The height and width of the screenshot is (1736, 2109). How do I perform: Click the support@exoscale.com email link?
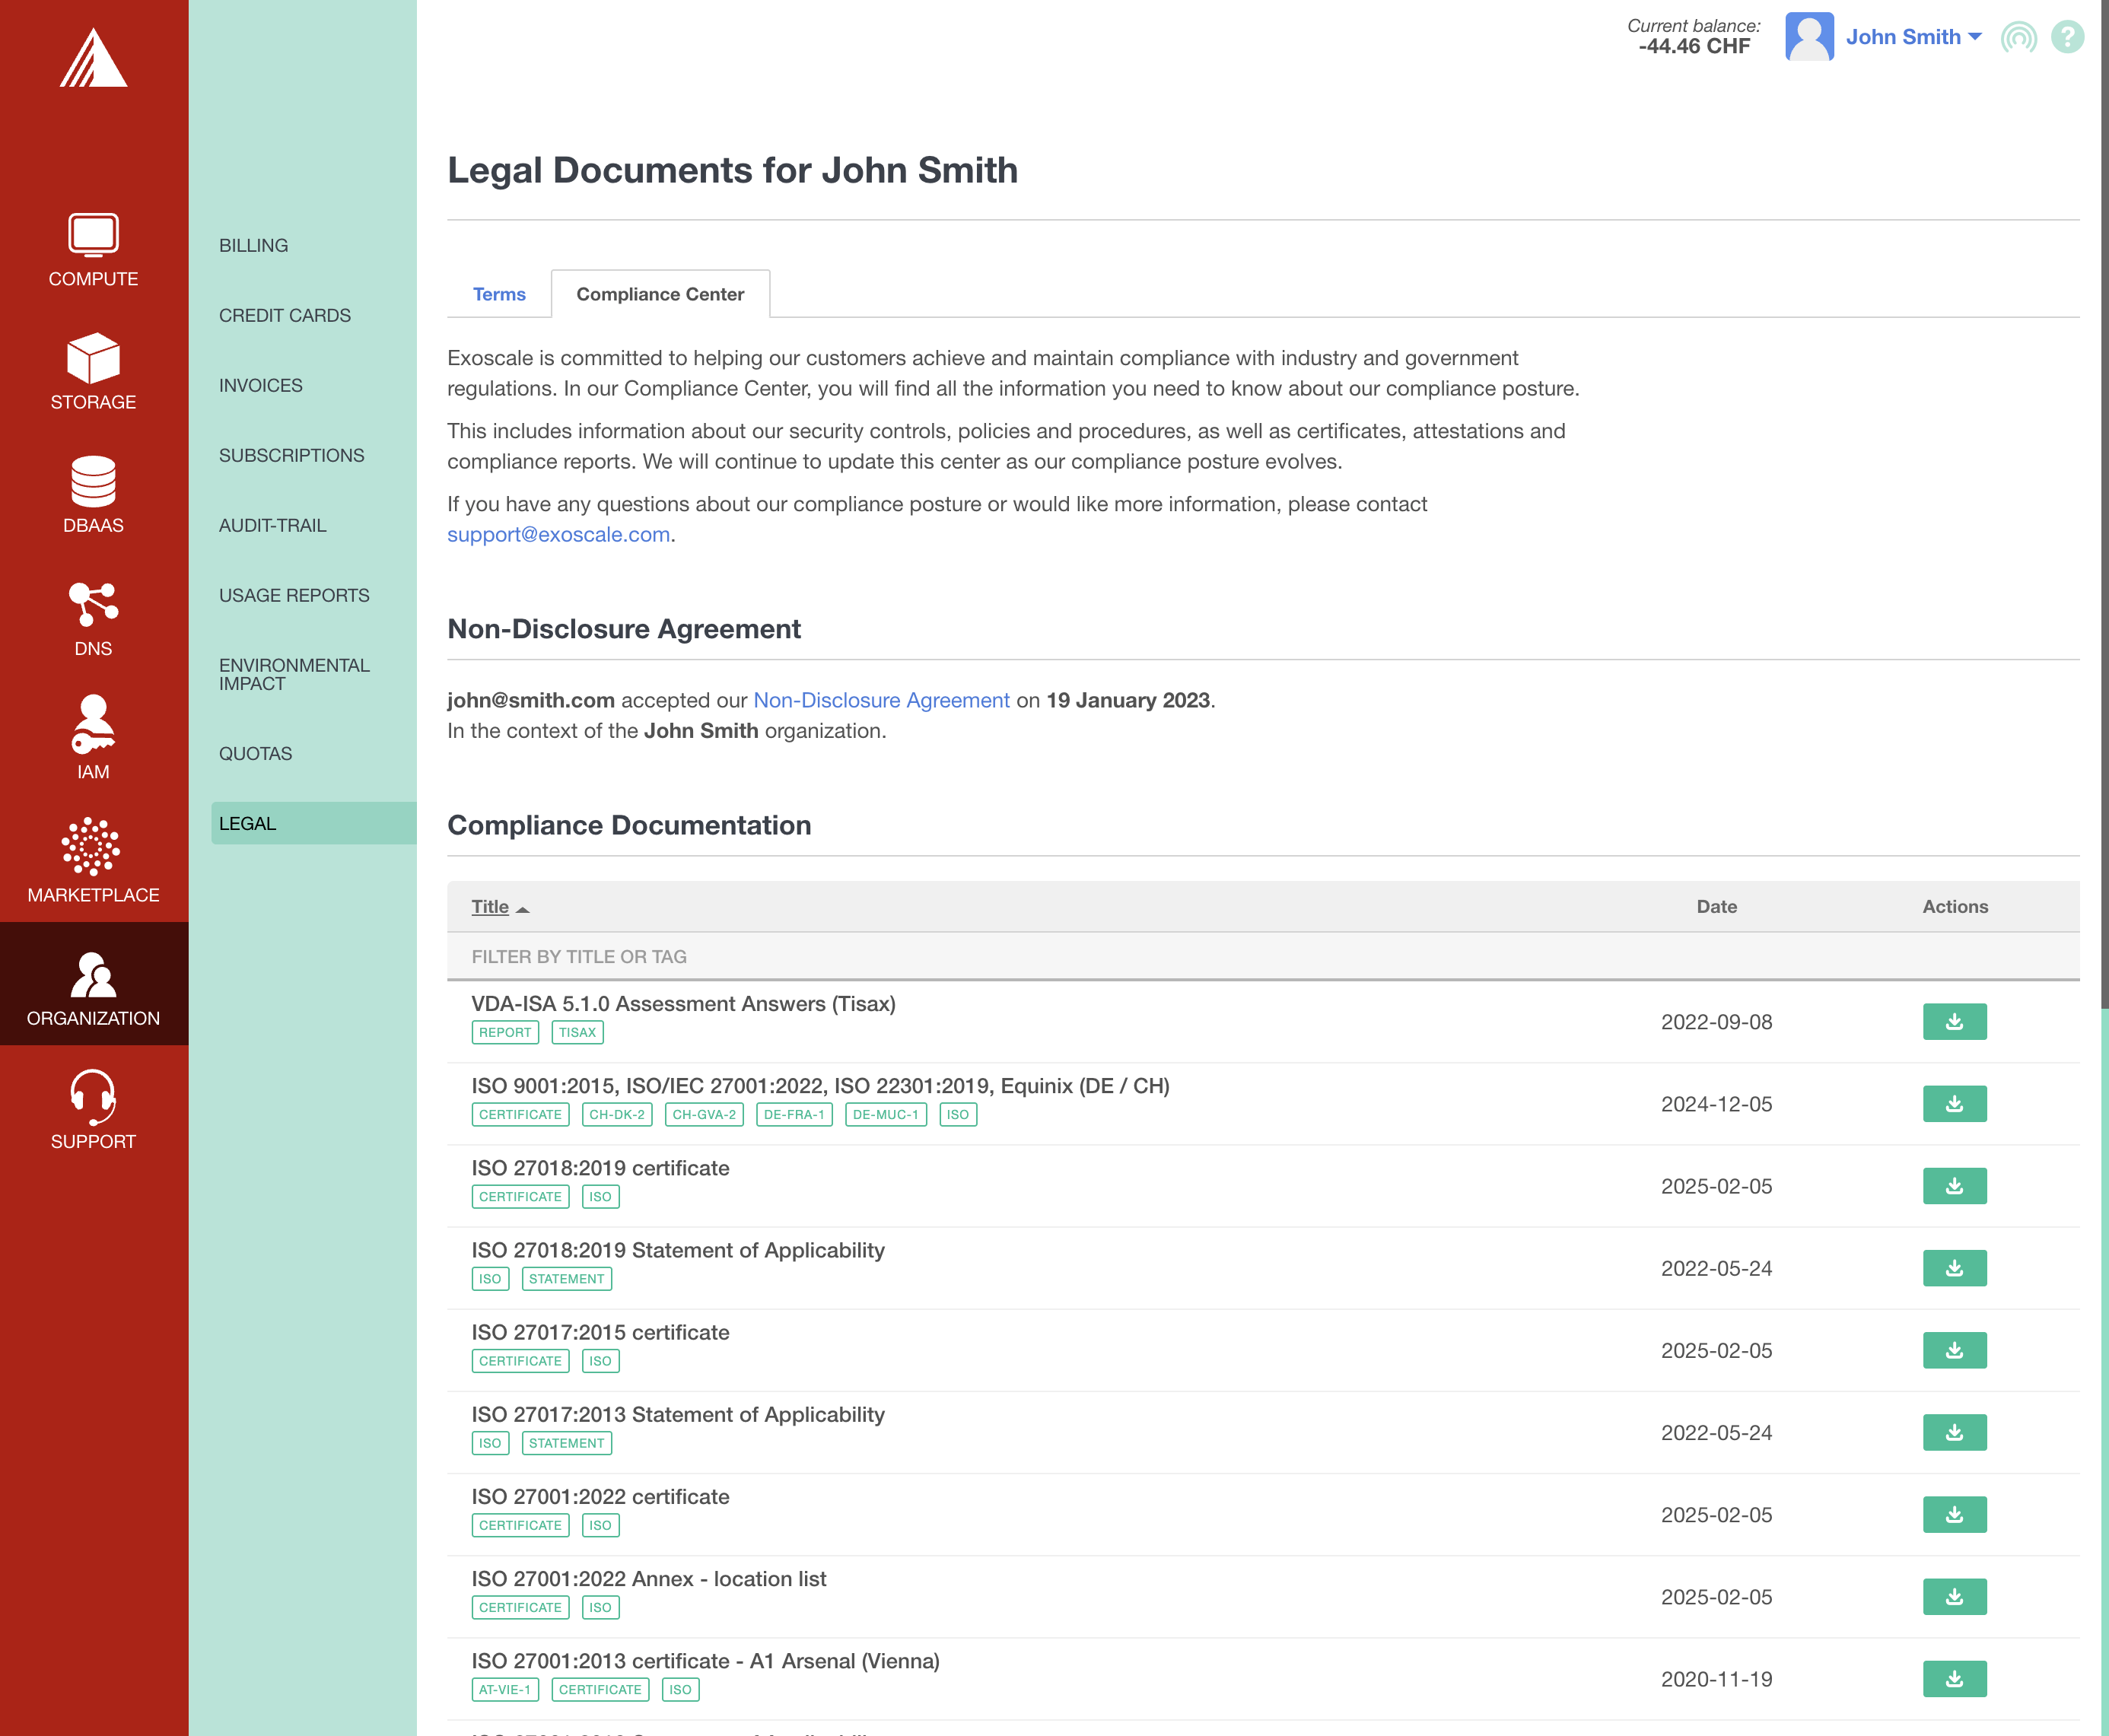558,535
